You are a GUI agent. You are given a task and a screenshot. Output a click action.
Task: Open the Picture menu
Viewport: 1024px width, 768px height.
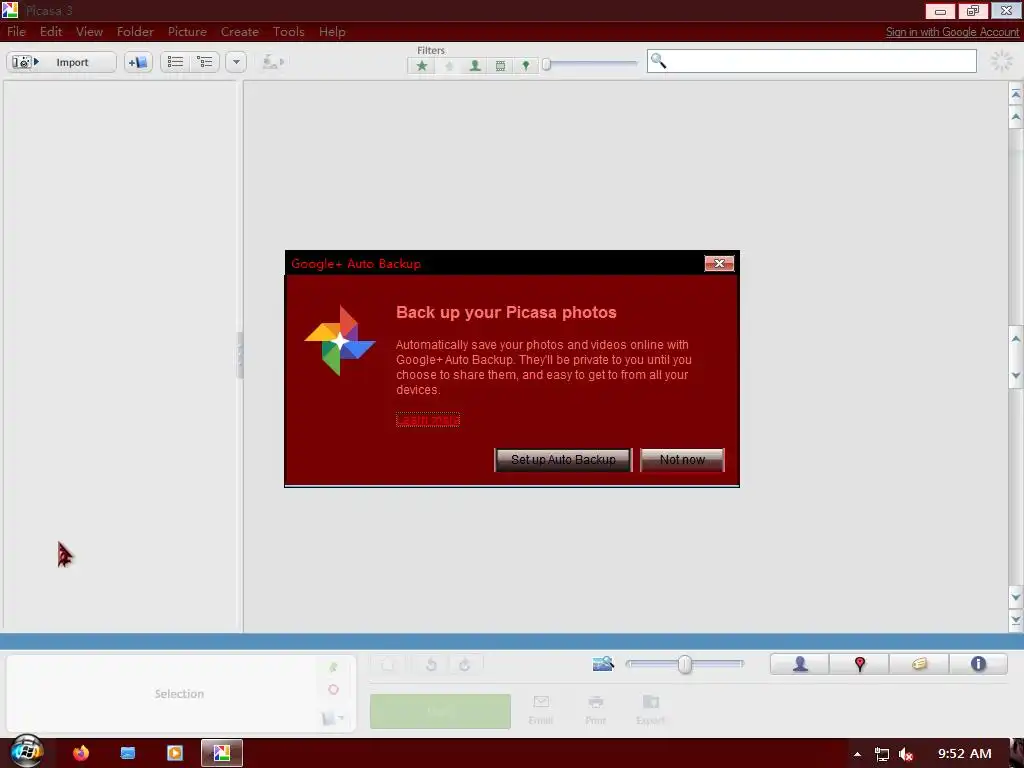[187, 31]
